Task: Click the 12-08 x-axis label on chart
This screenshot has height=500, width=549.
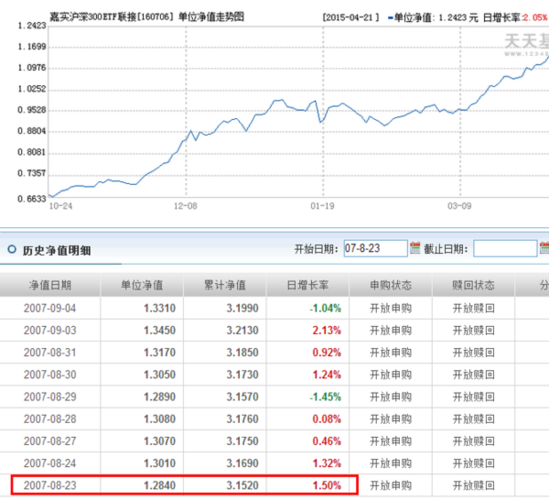Action: coord(186,206)
